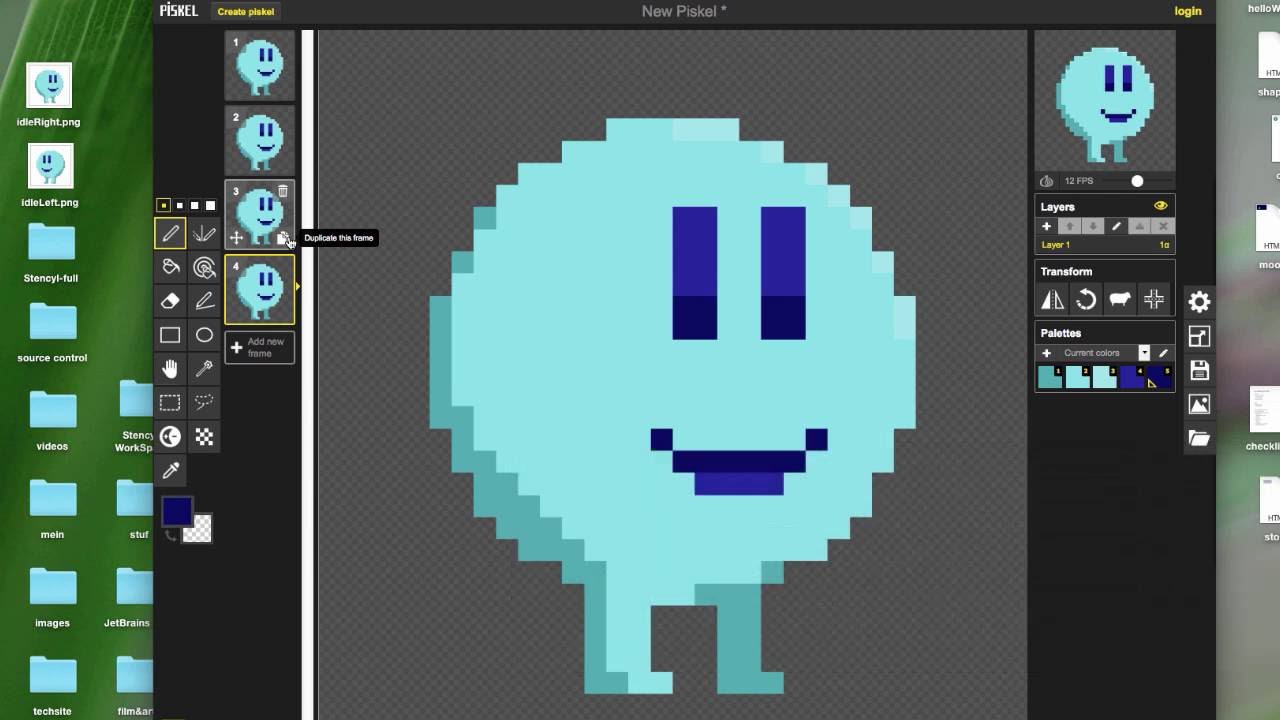Select the Move hand tool
Viewport: 1280px width, 720px height.
170,369
